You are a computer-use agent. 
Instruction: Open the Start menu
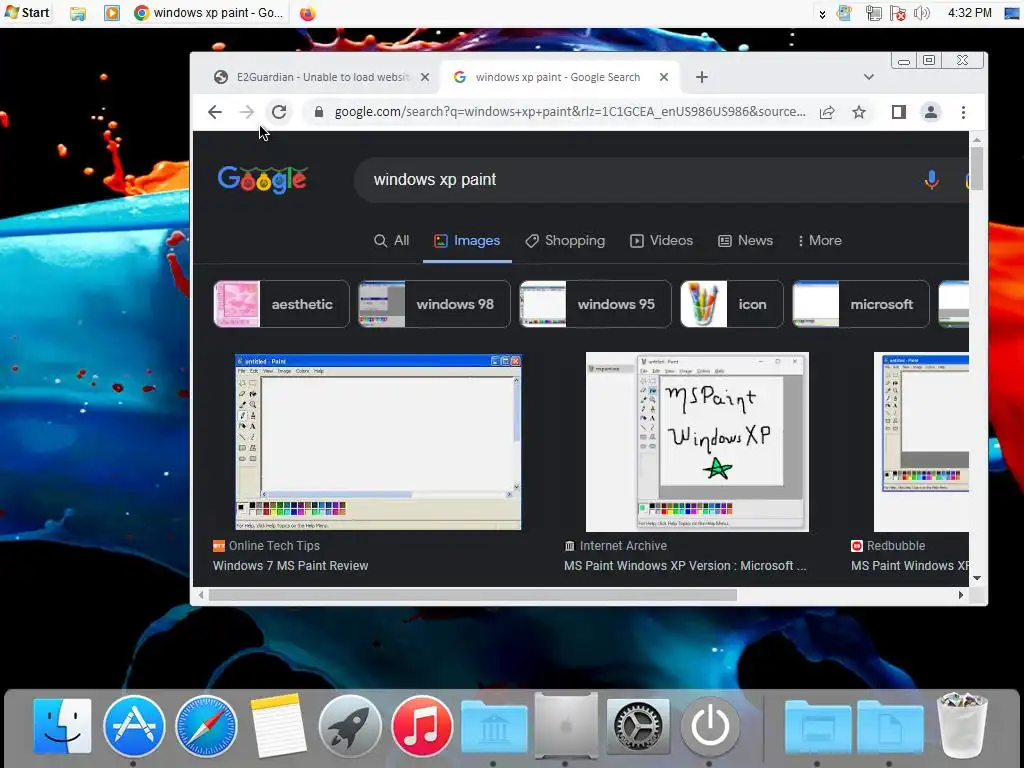(27, 12)
